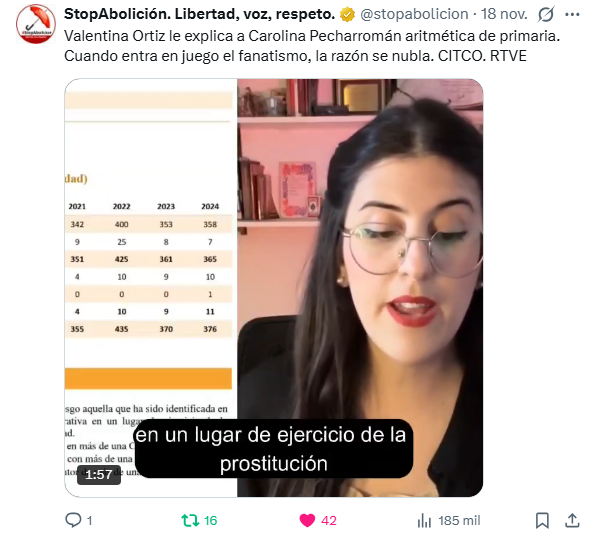This screenshot has height=536, width=594.
Task: Click the tweet text about Valentina Ortiz
Action: pos(312,46)
